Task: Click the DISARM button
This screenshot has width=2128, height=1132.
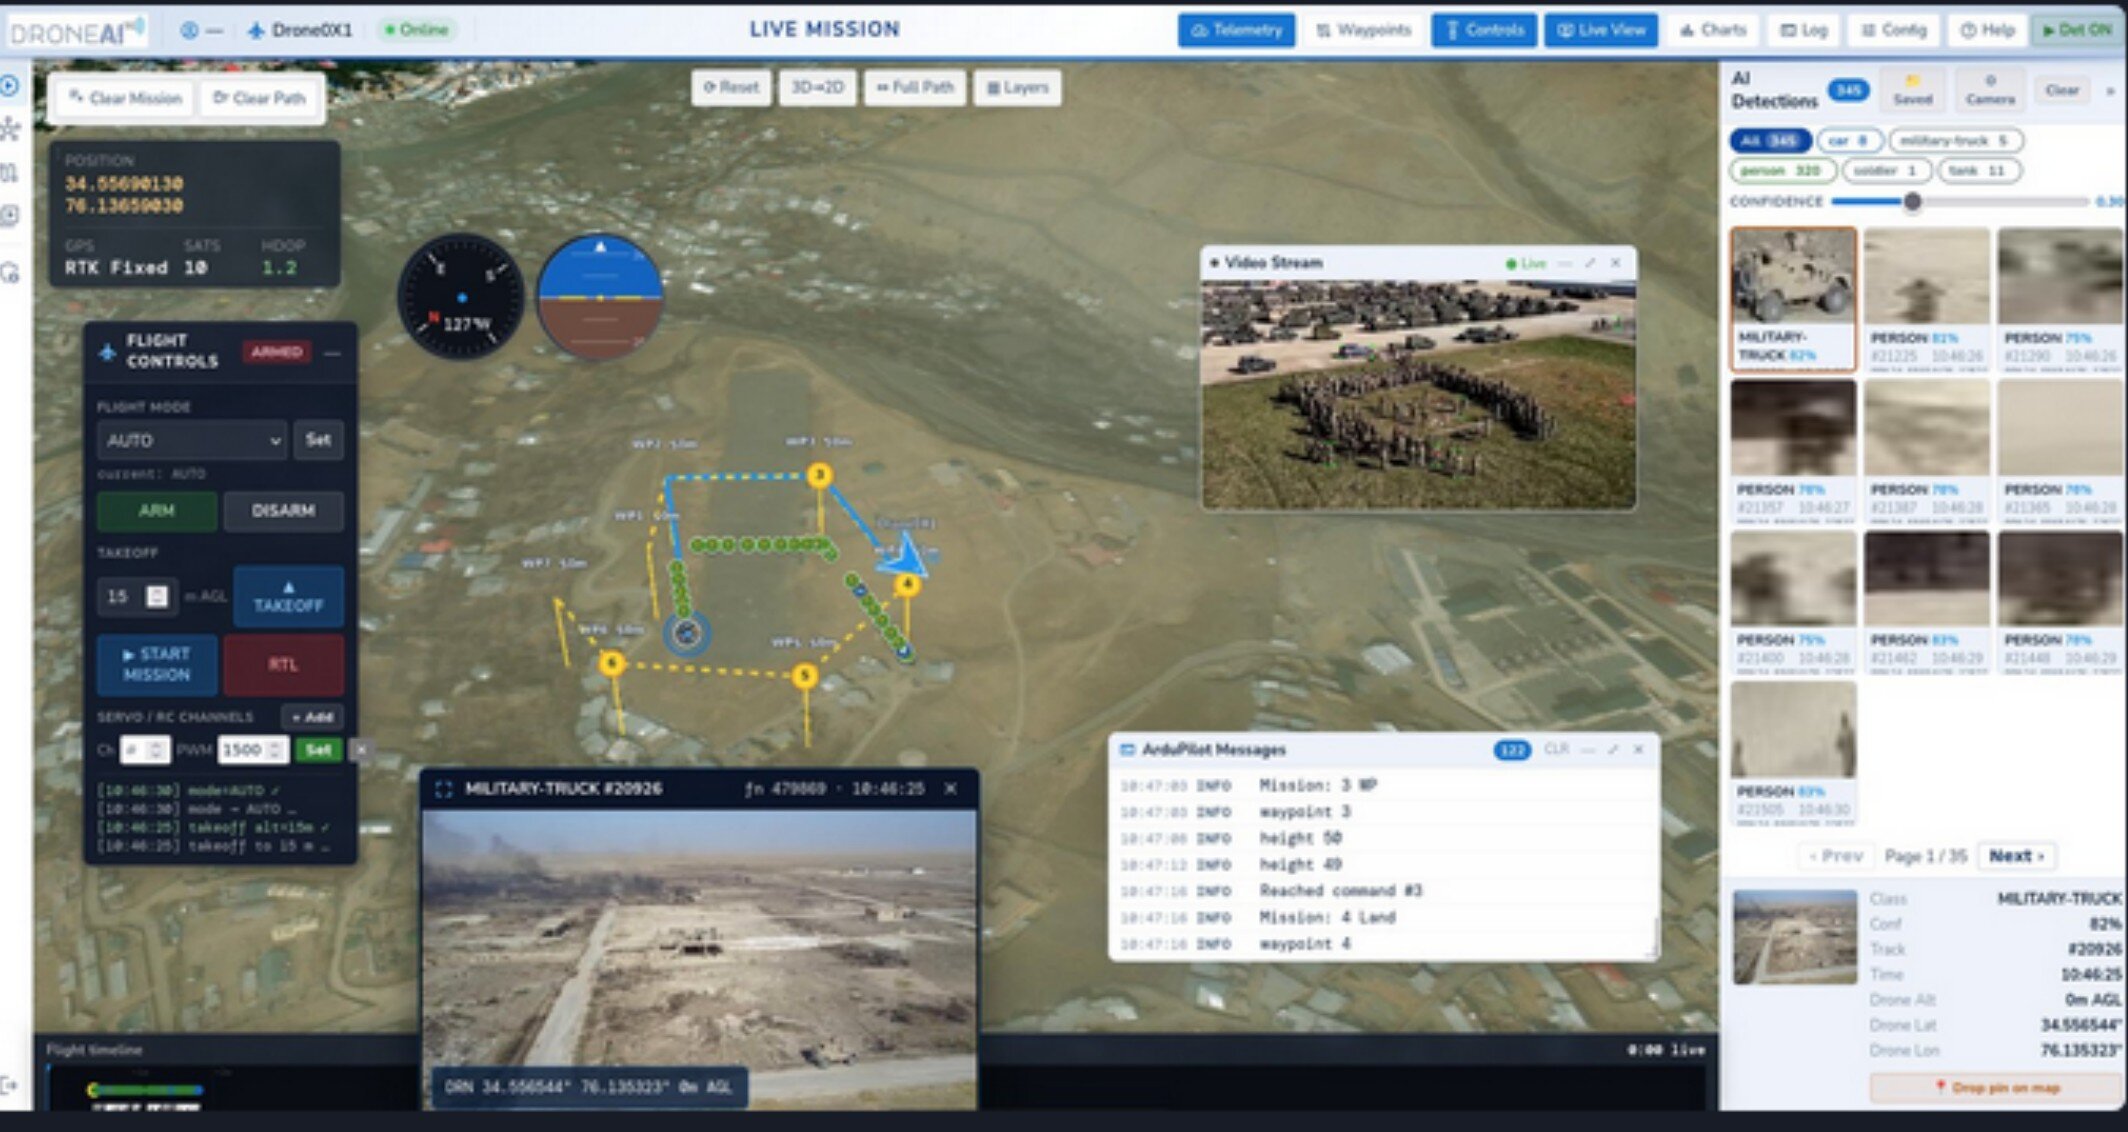Action: (x=283, y=511)
